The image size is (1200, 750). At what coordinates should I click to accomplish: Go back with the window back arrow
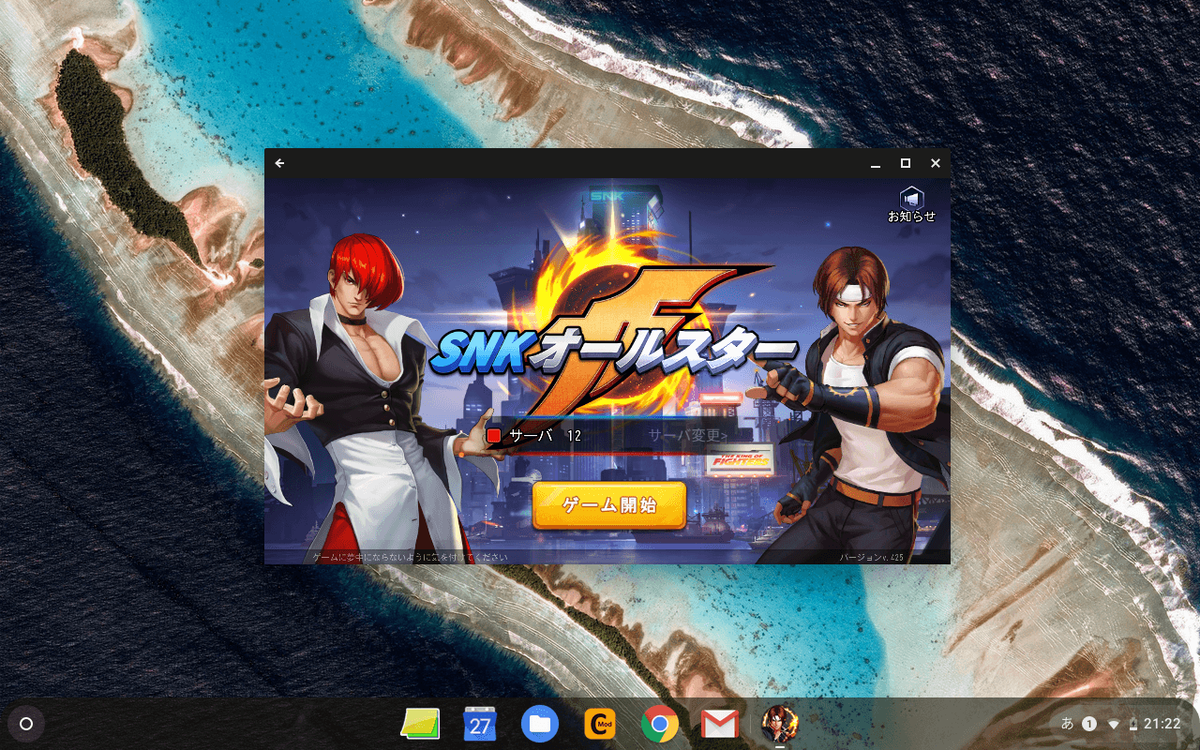tap(280, 163)
